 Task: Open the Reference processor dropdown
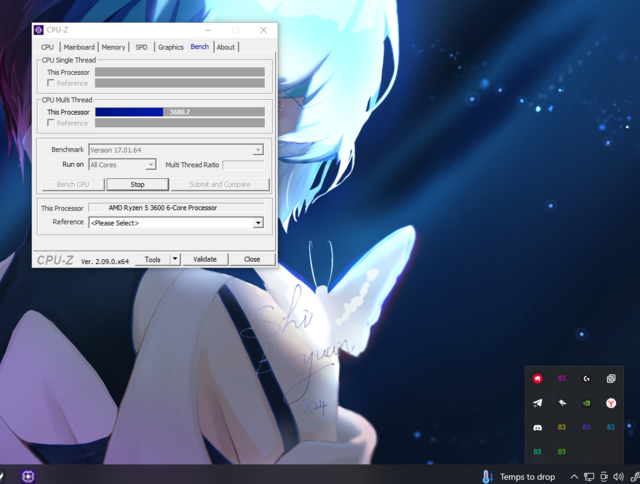(x=257, y=223)
